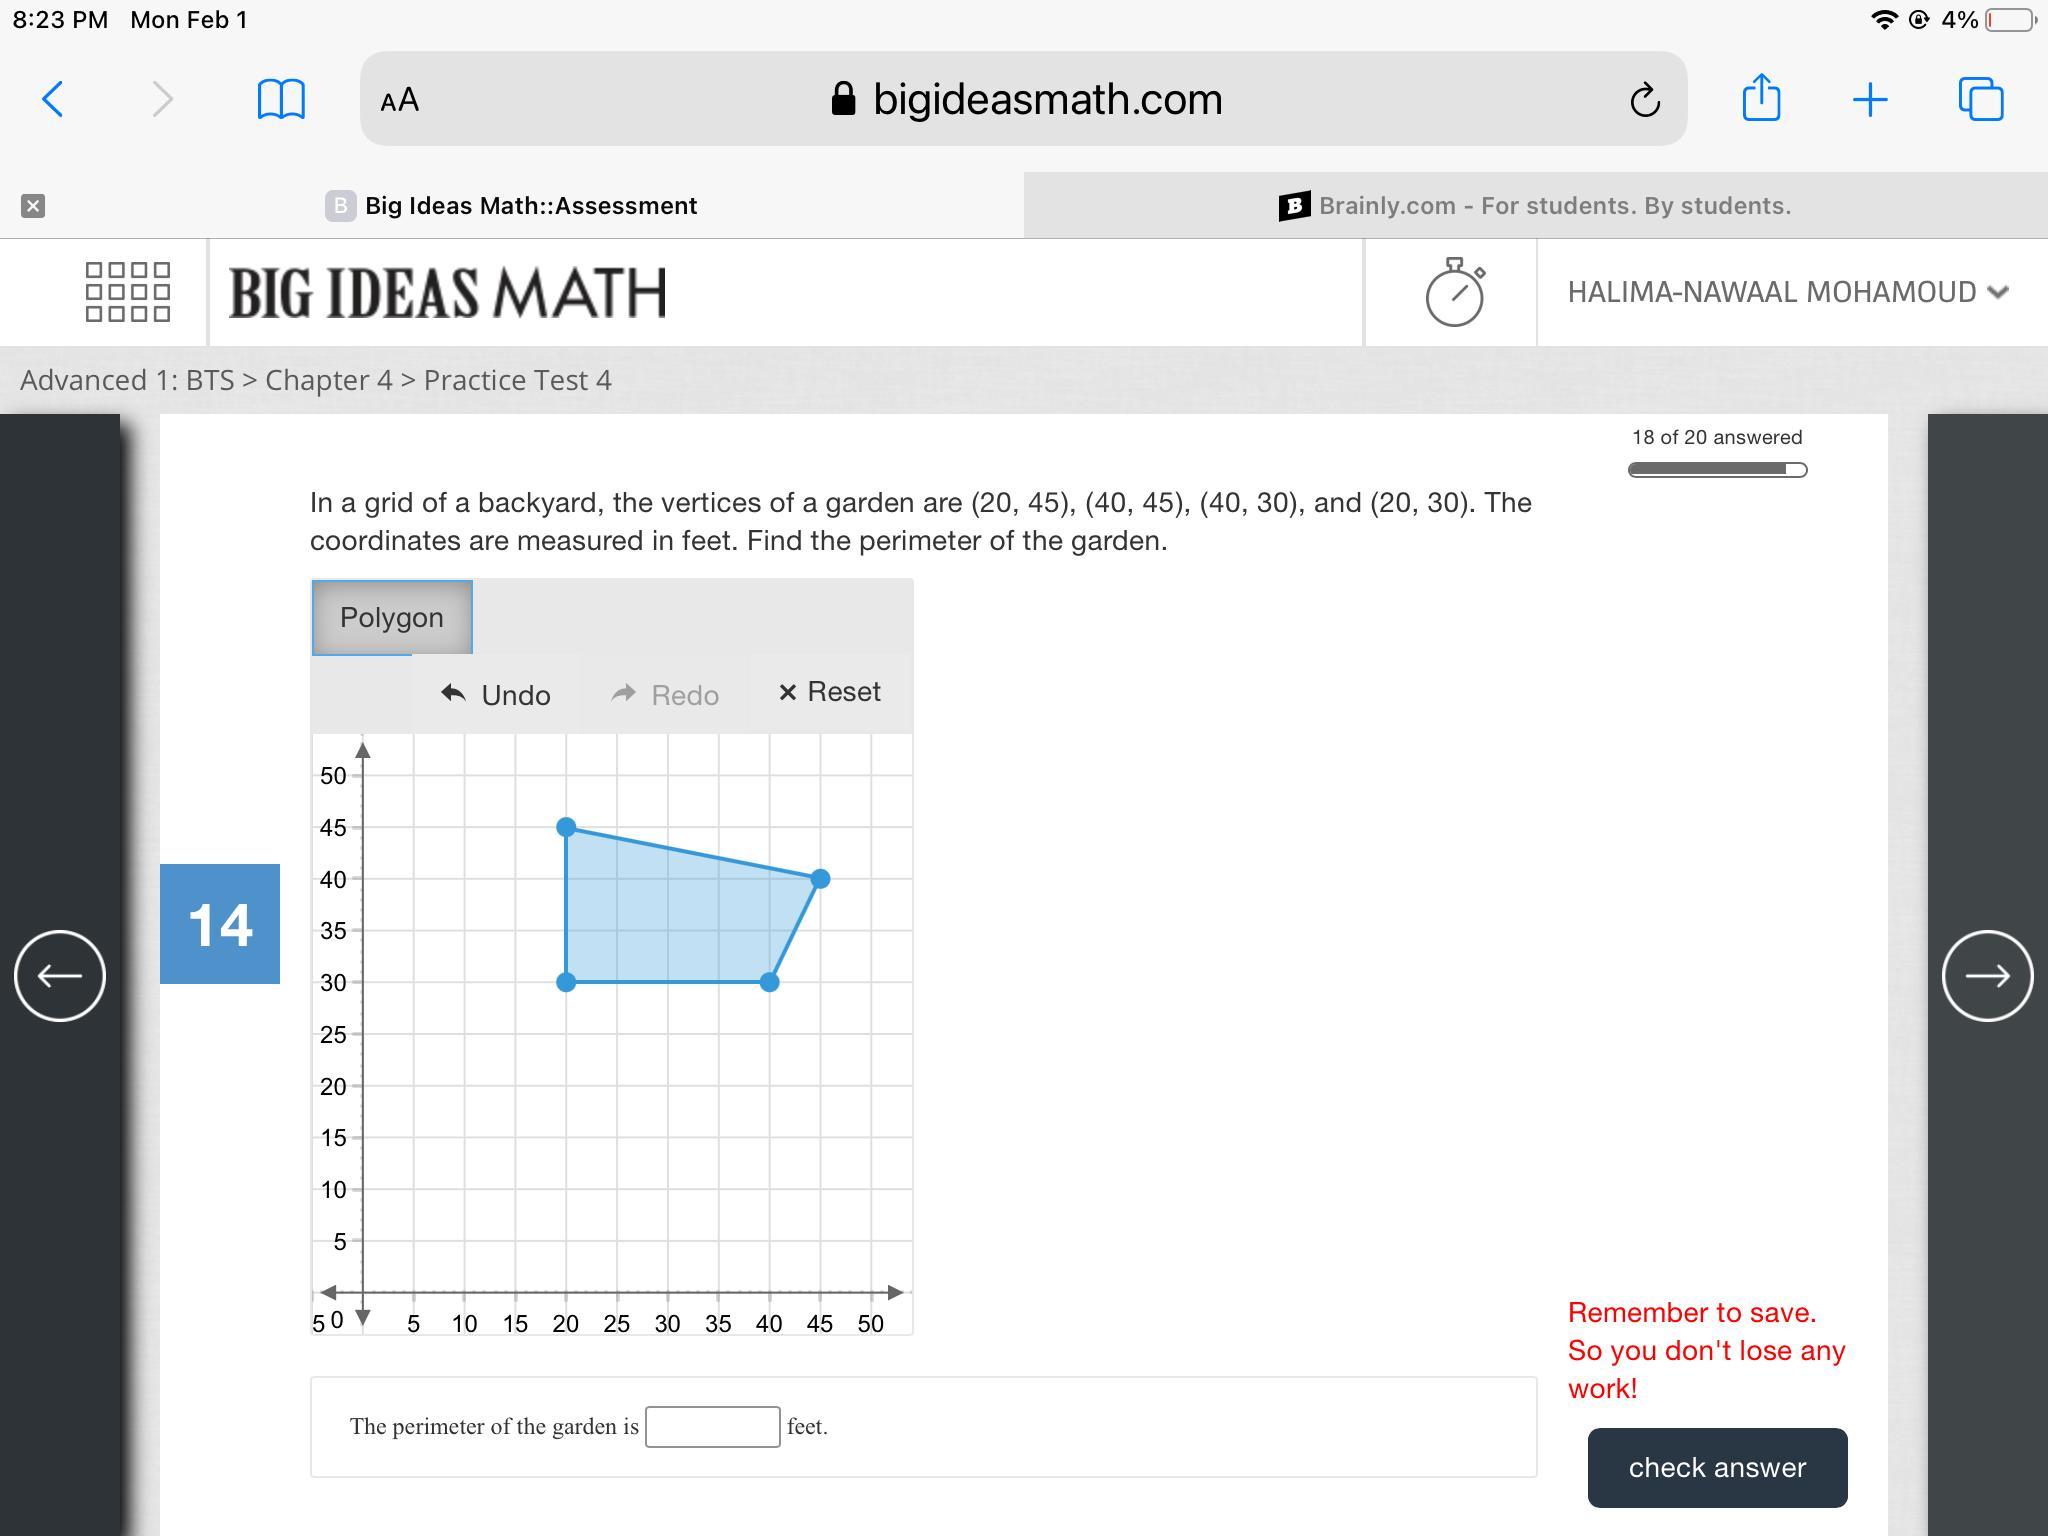Image resolution: width=2048 pixels, height=1536 pixels.
Task: Open the Safari bookmarks book icon
Action: [281, 99]
